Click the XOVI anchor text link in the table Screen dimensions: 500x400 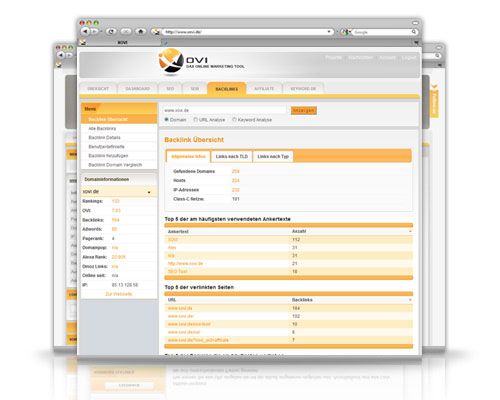(x=173, y=239)
